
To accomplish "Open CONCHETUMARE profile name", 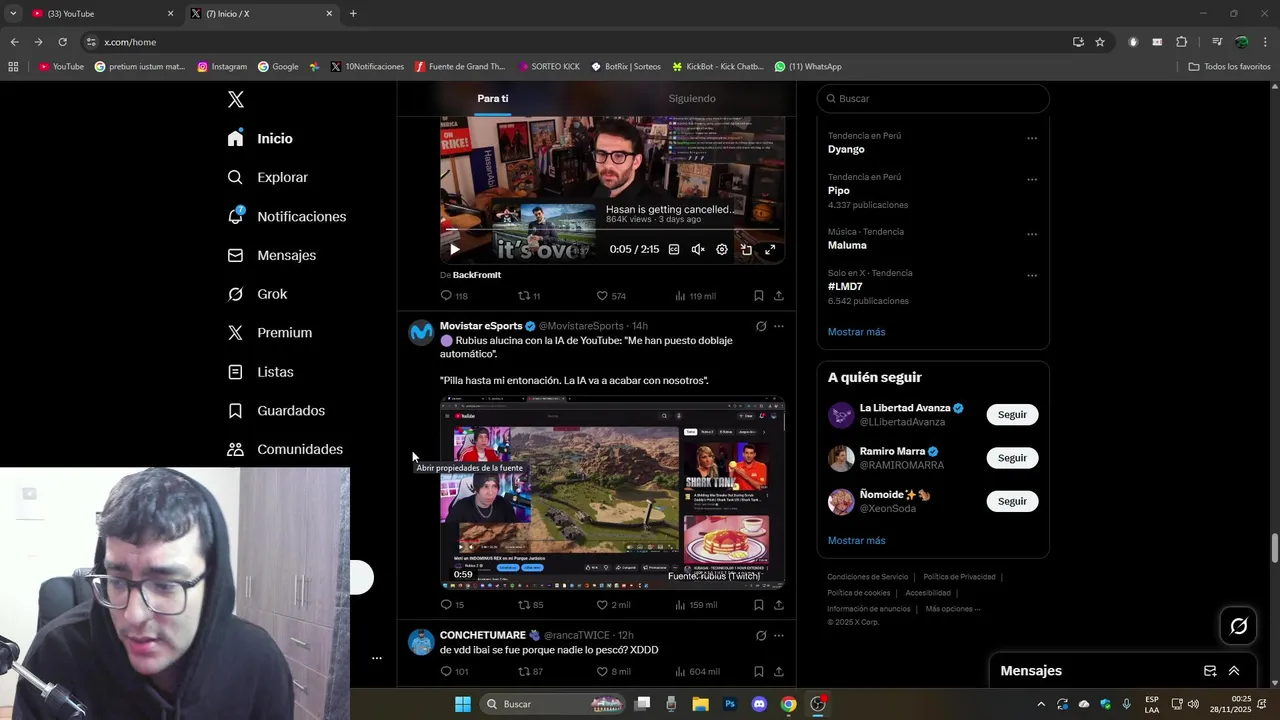I will click(x=483, y=635).
